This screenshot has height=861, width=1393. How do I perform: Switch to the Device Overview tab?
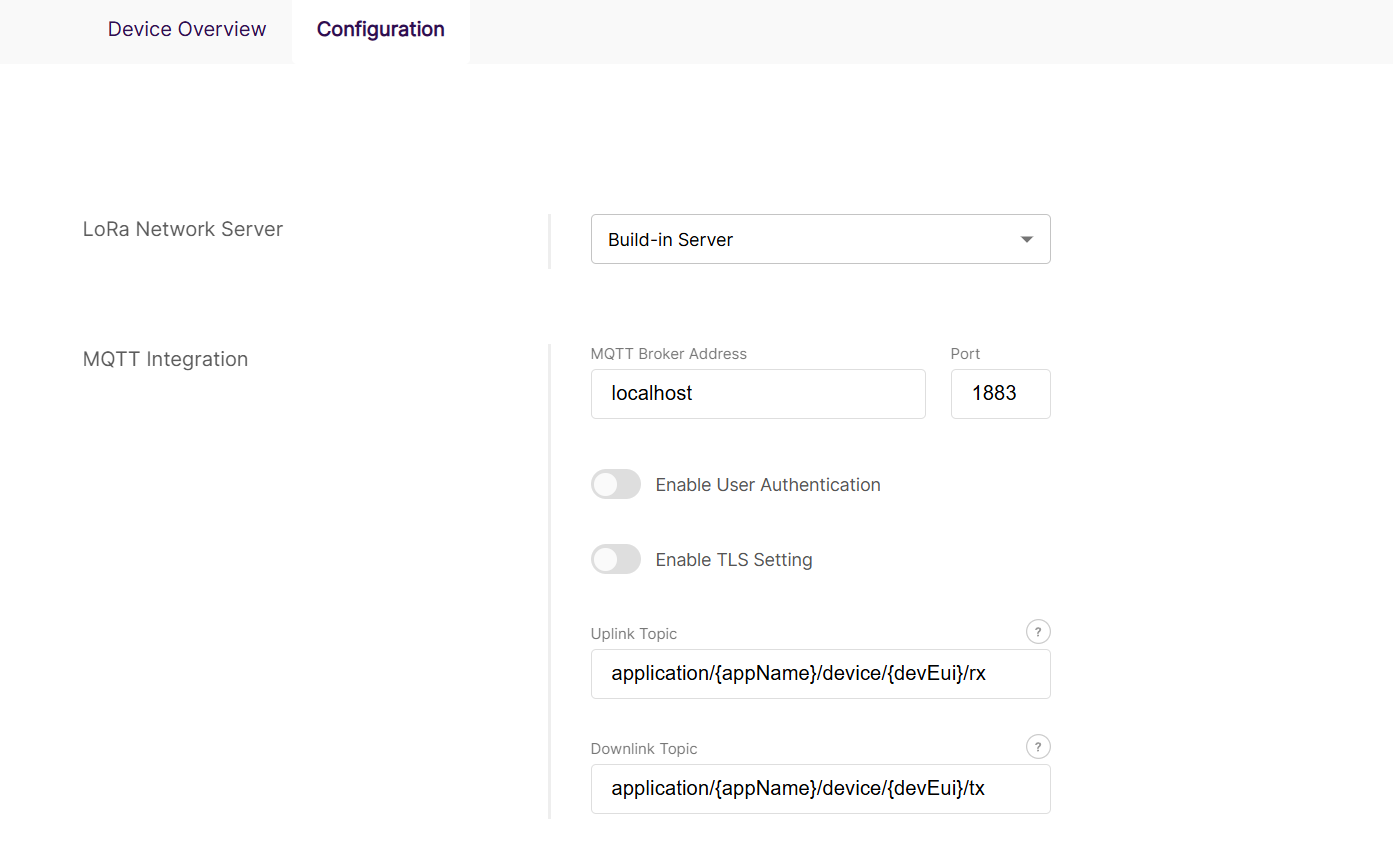tap(187, 29)
